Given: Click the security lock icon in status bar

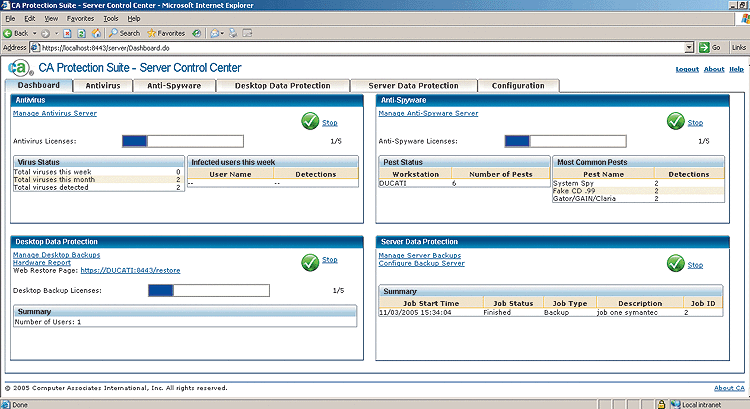Looking at the screenshot, I should [x=661, y=405].
